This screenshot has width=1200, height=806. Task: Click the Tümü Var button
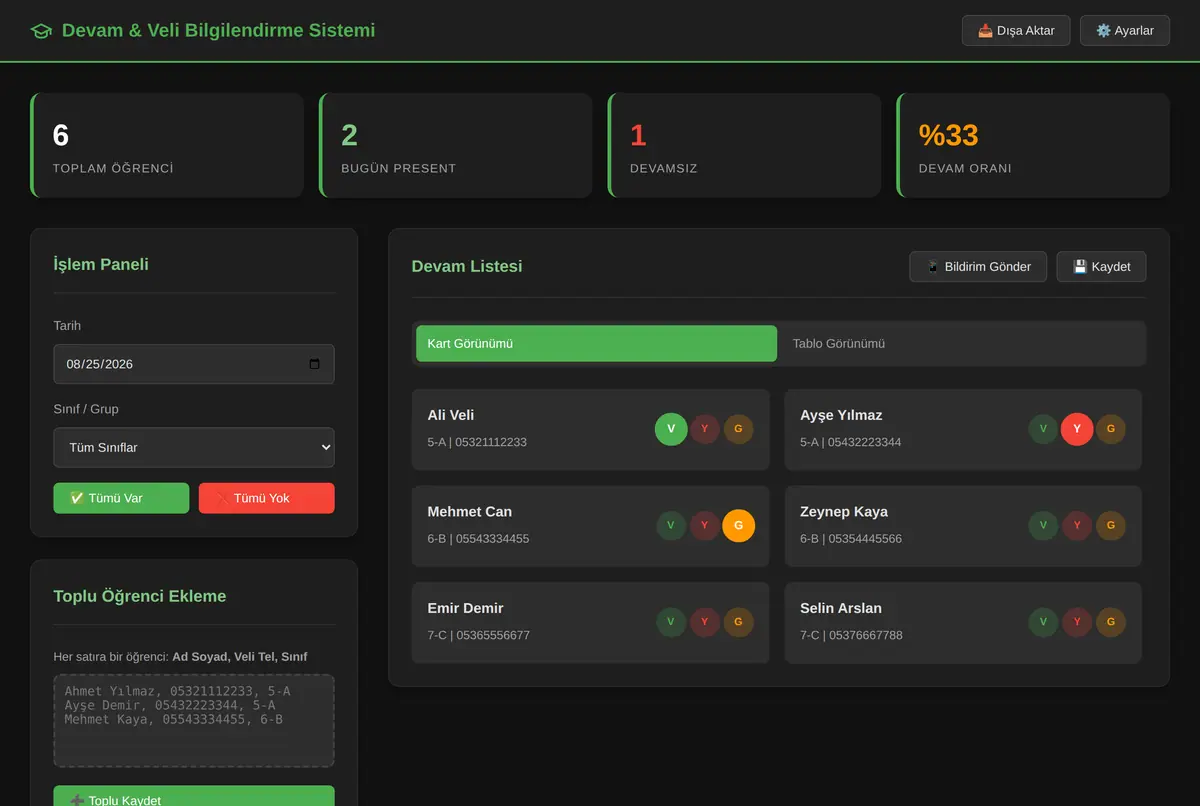point(121,498)
